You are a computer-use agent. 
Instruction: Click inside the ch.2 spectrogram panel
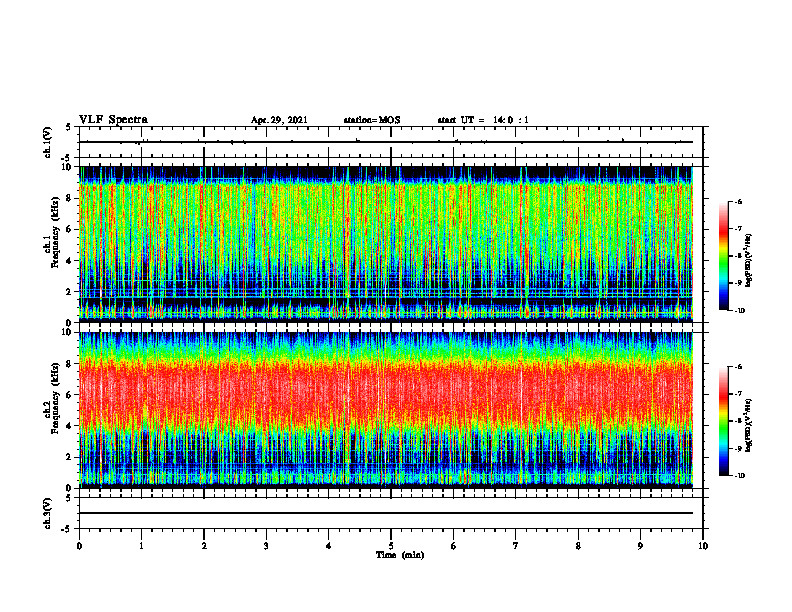(386, 410)
